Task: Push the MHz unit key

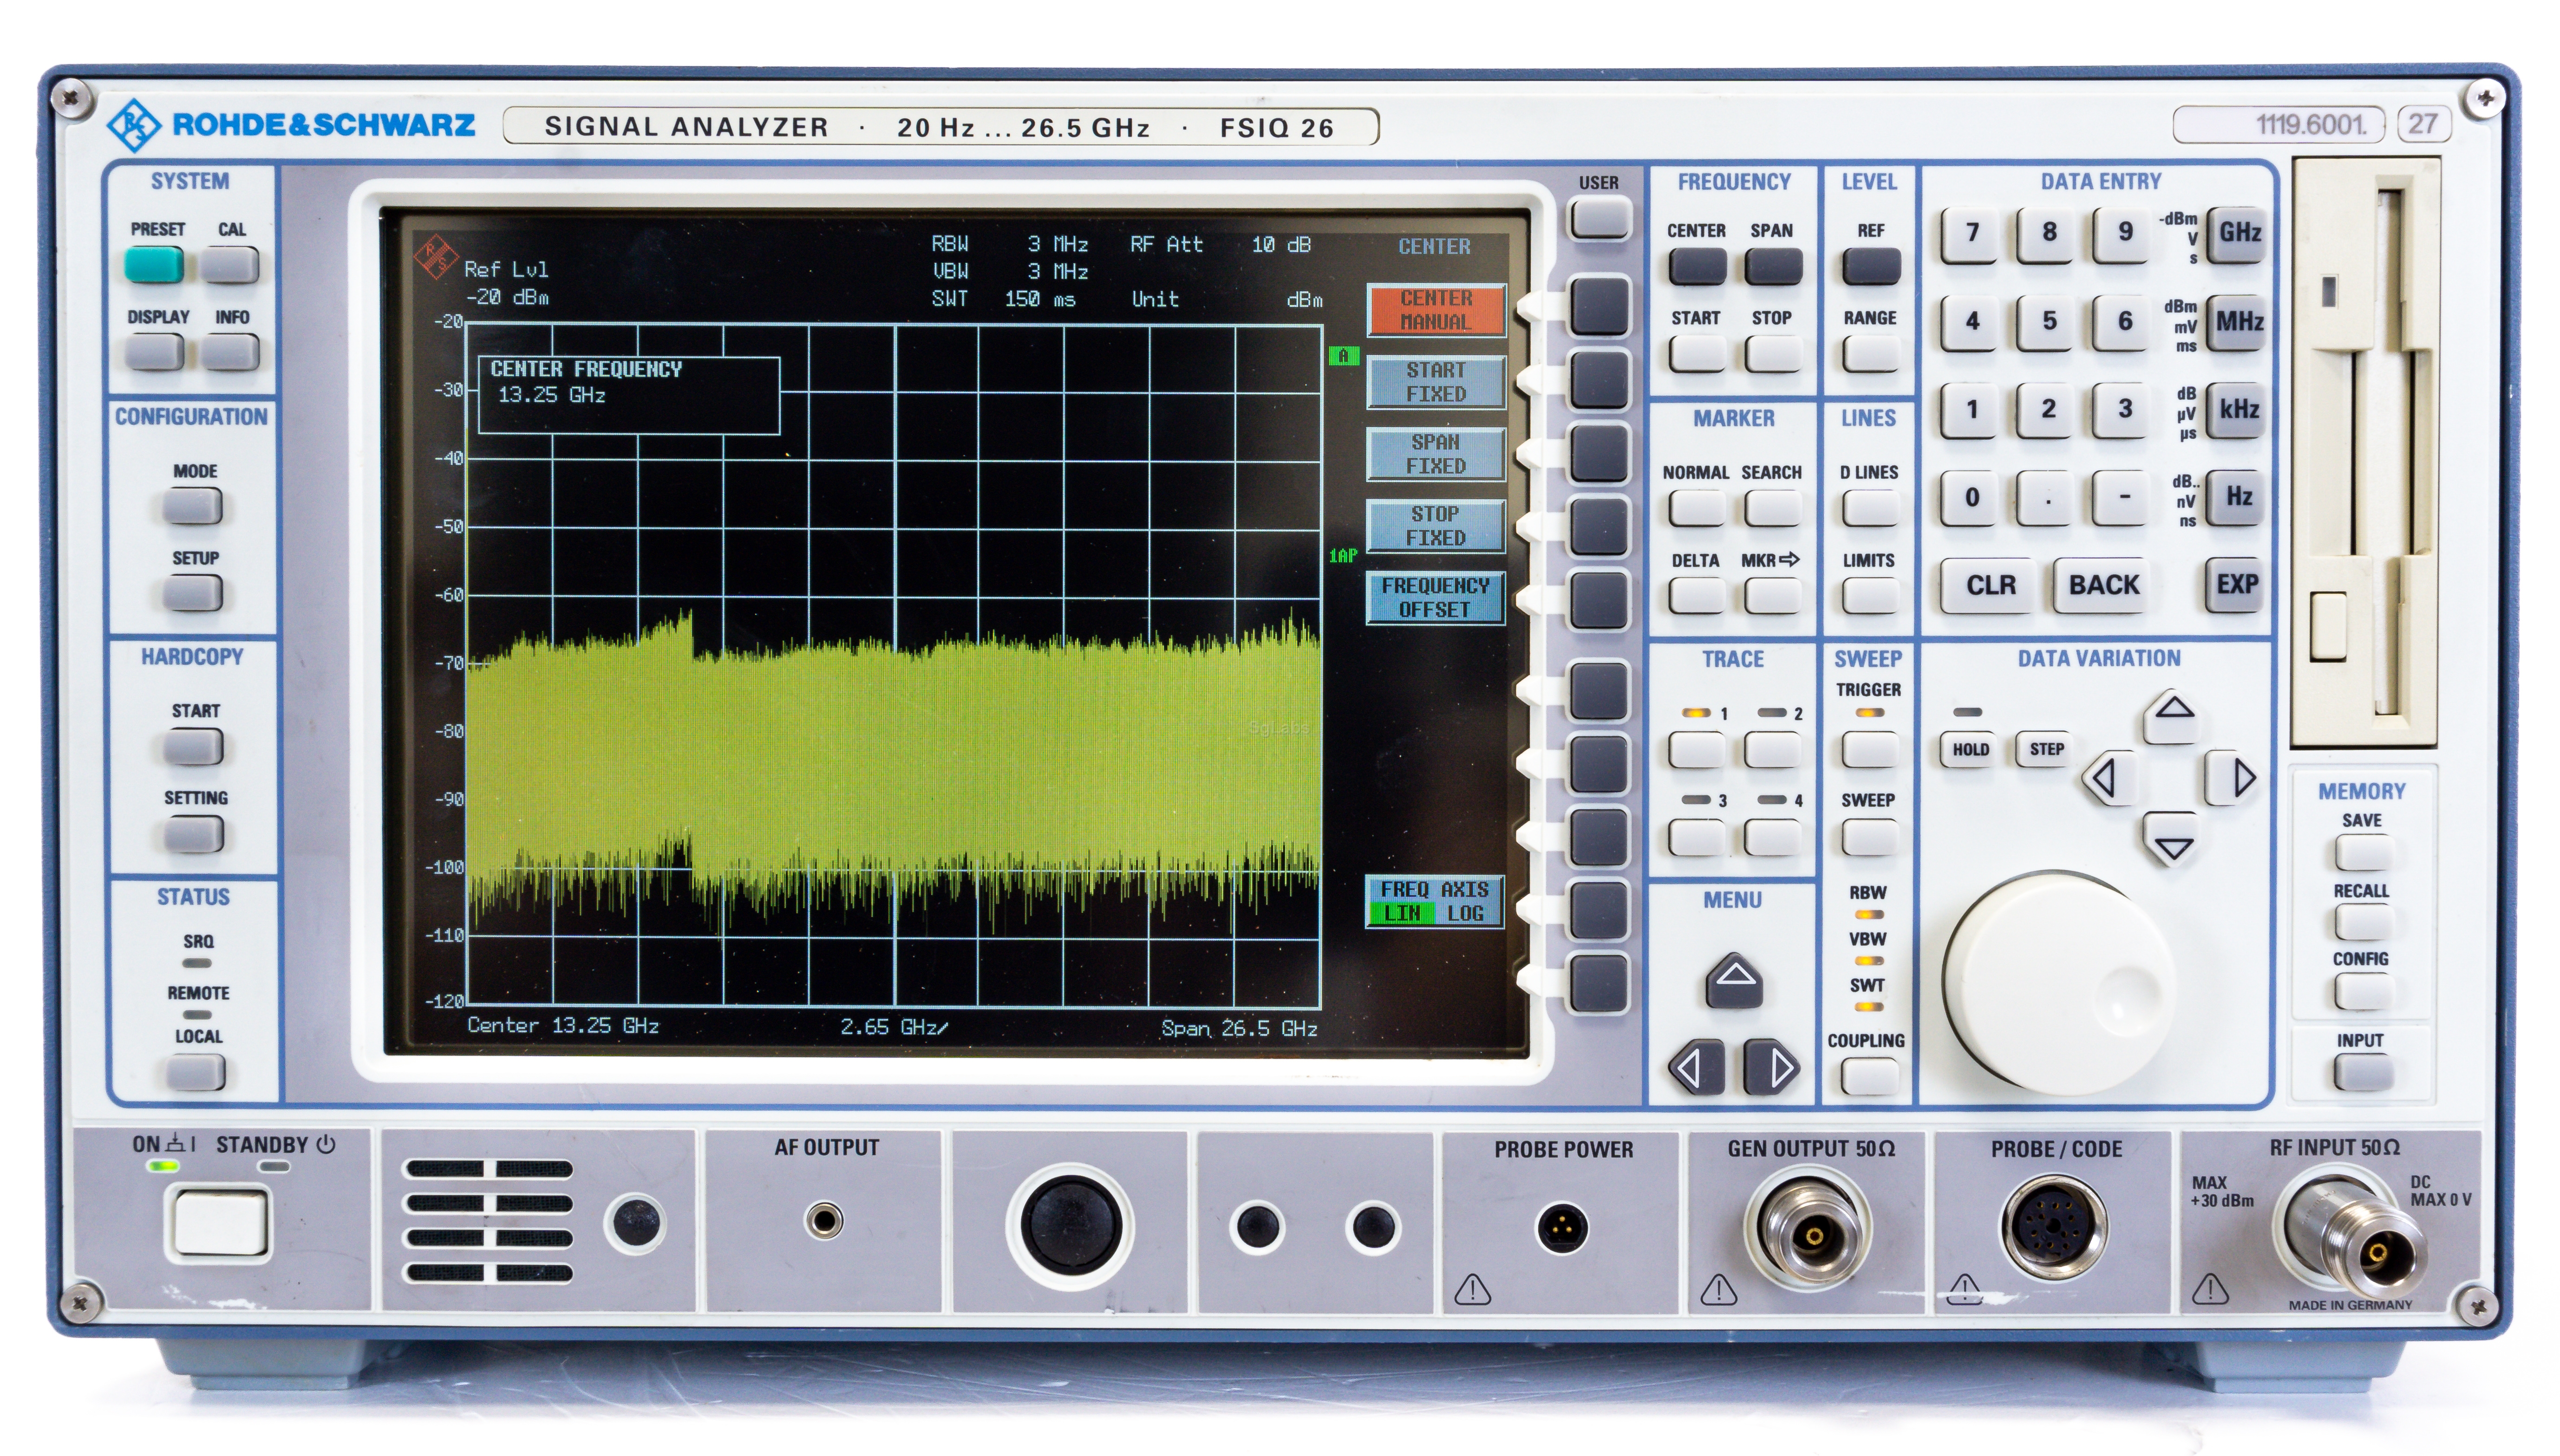Action: coord(2238,322)
